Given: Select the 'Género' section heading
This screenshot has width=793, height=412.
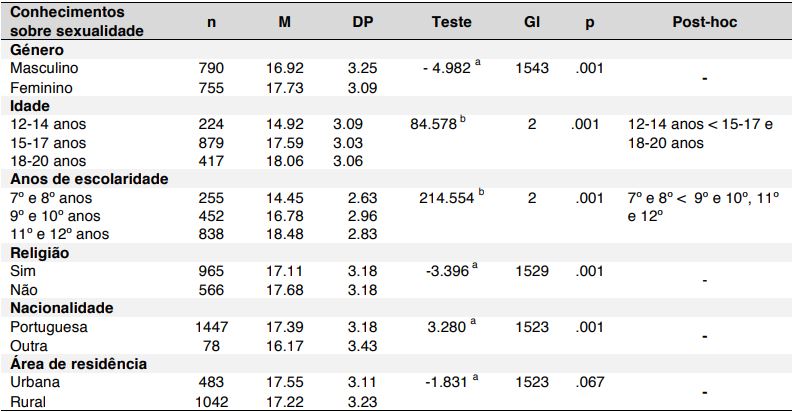Looking at the screenshot, I should [37, 49].
